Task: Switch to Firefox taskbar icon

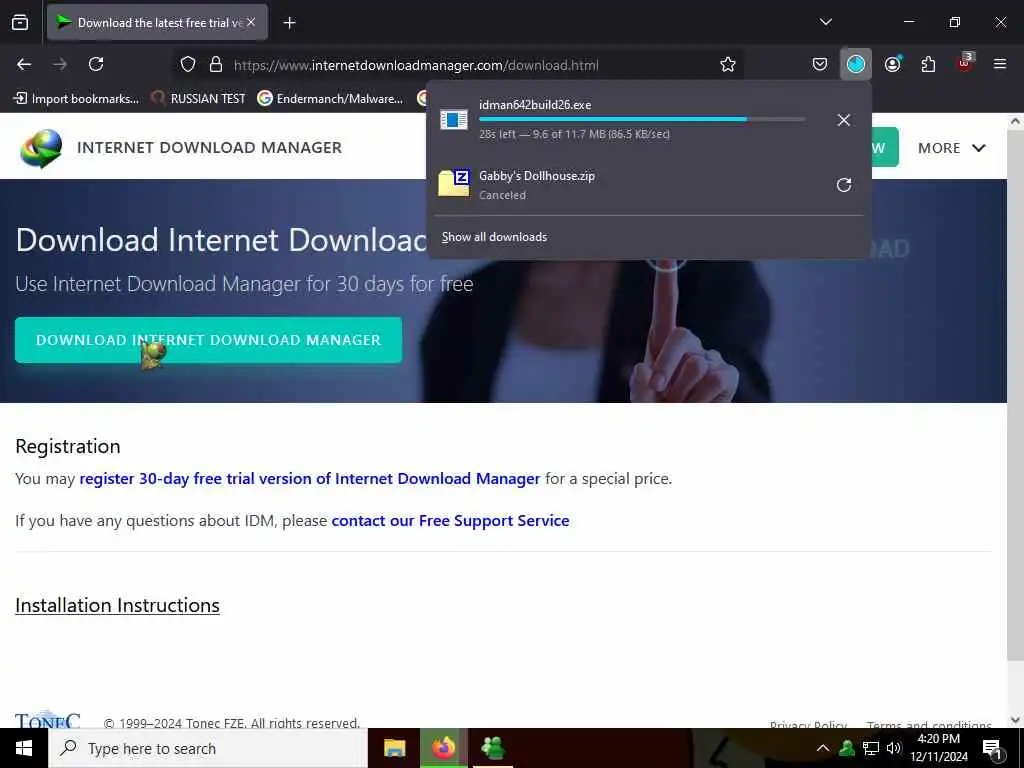Action: point(443,748)
